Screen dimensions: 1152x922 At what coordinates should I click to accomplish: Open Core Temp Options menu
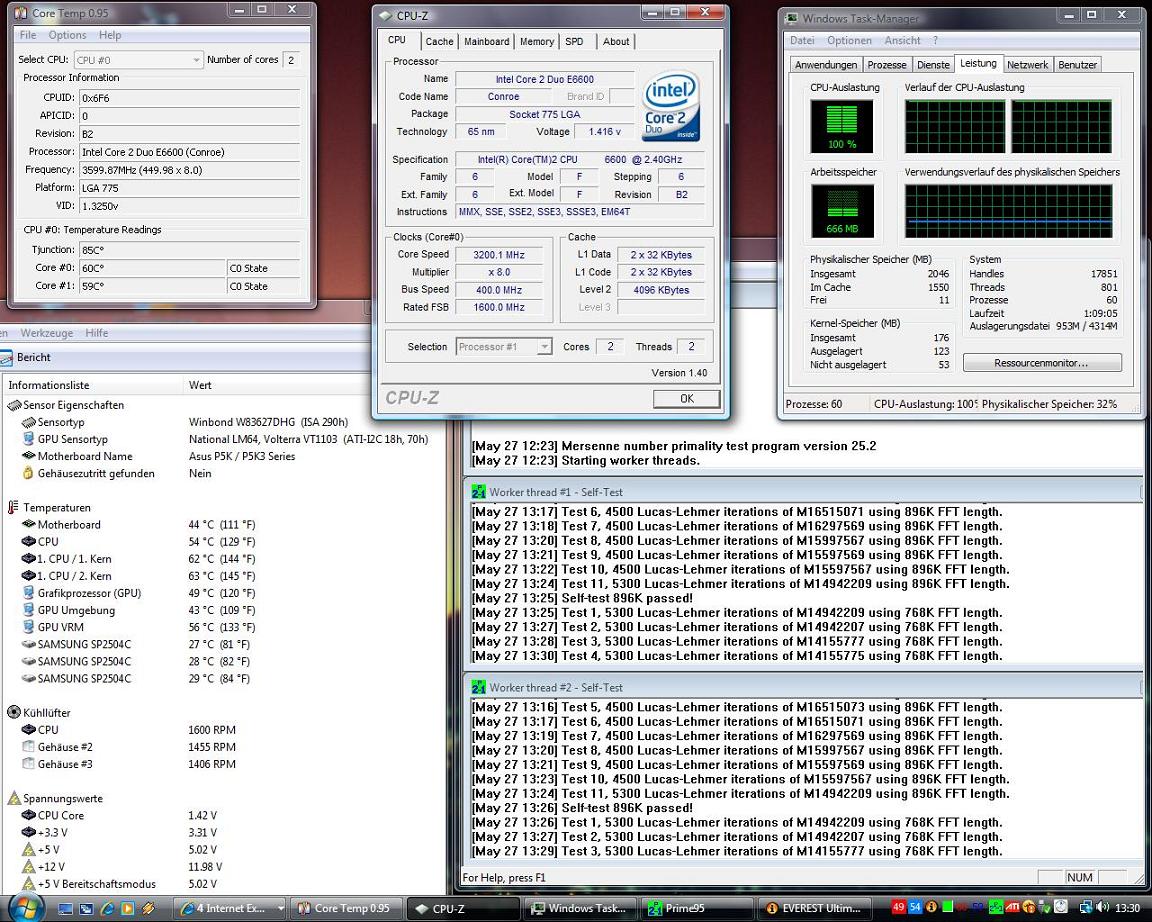click(x=67, y=35)
